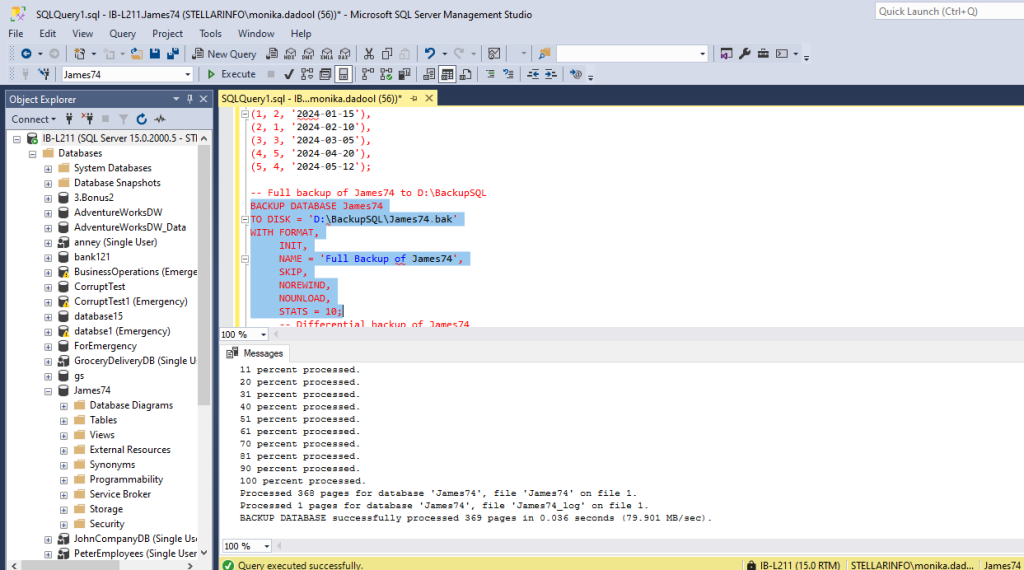Viewport: 1024px width, 570px height.
Task: Open the Activity Monitor icon
Action: (x=494, y=54)
